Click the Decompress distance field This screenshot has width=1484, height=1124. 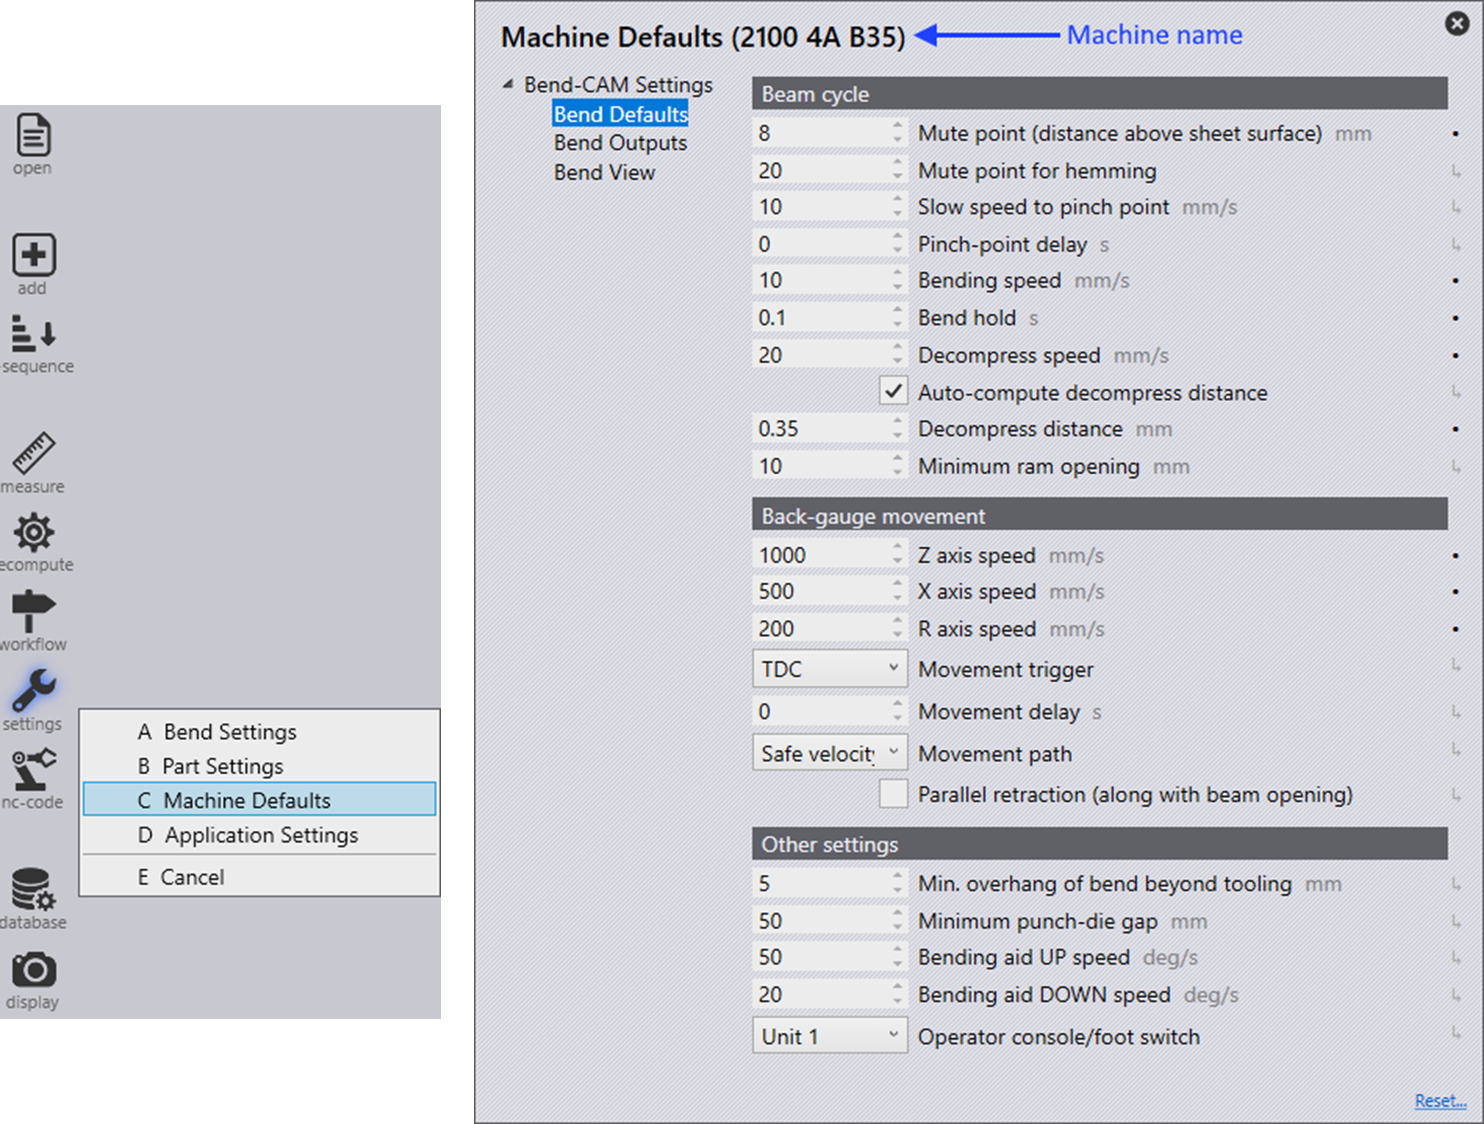click(x=828, y=429)
